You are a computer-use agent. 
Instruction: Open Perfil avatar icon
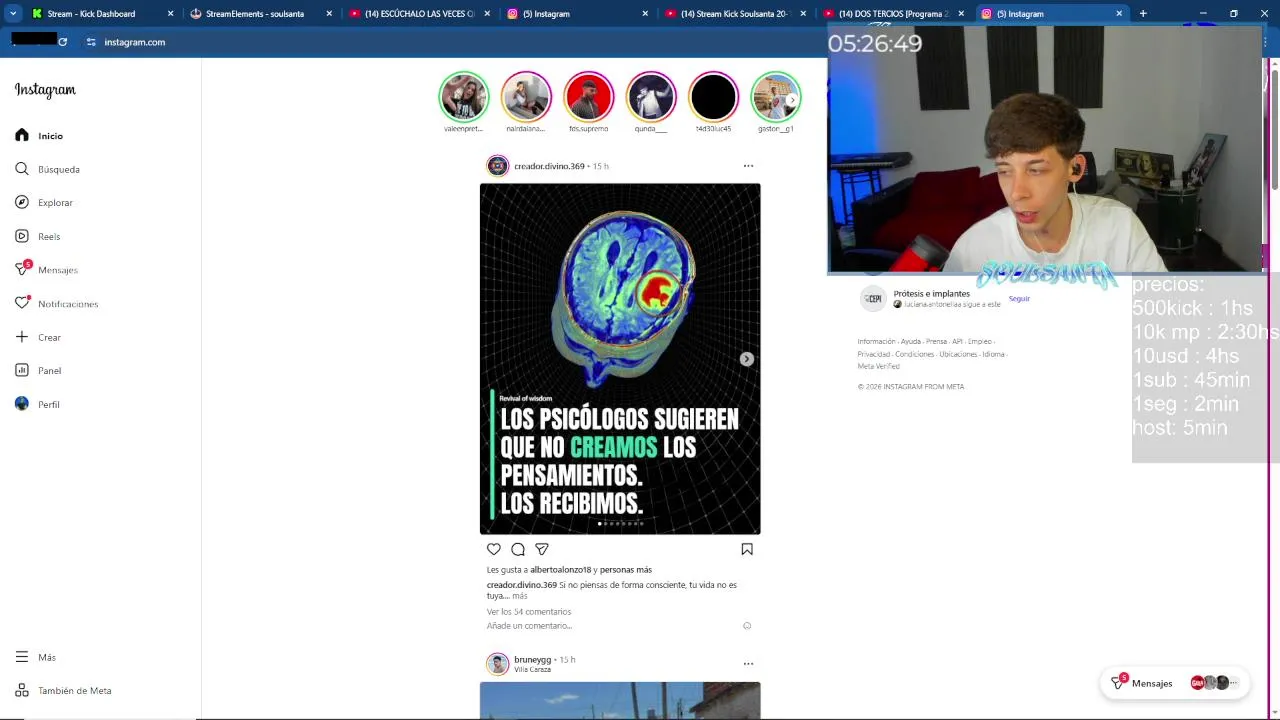(22, 404)
